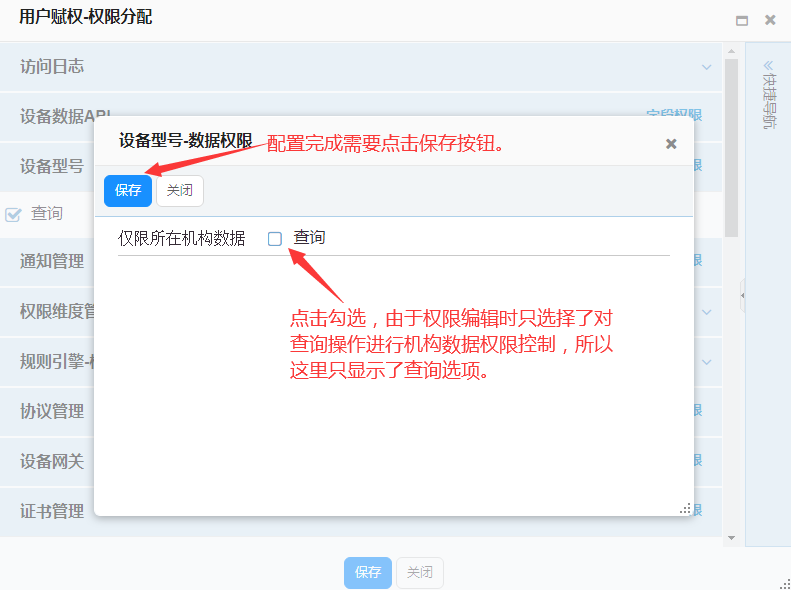This screenshot has height=590, width=791.
Task: Click 关闭 button in dialog toolbar
Action: click(x=180, y=191)
